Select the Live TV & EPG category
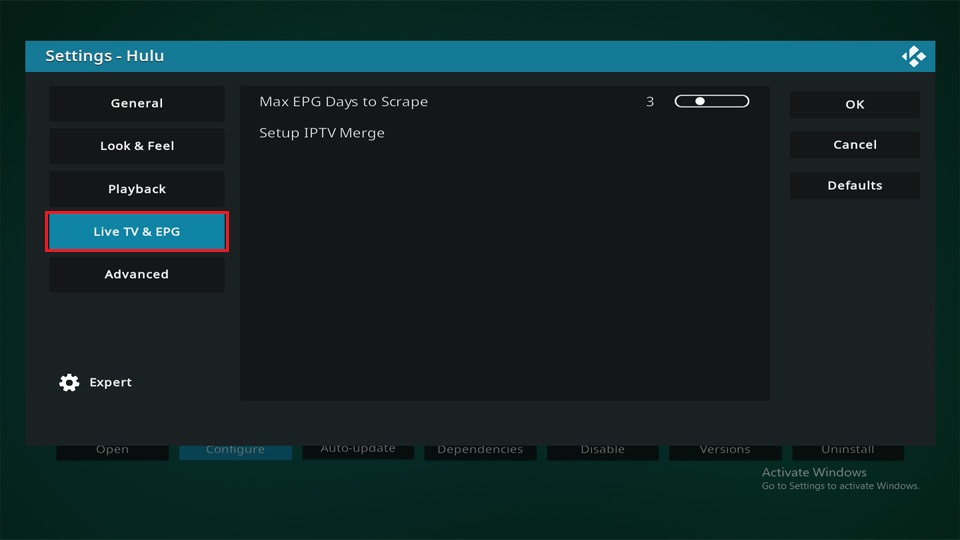The image size is (960, 540). 137,231
